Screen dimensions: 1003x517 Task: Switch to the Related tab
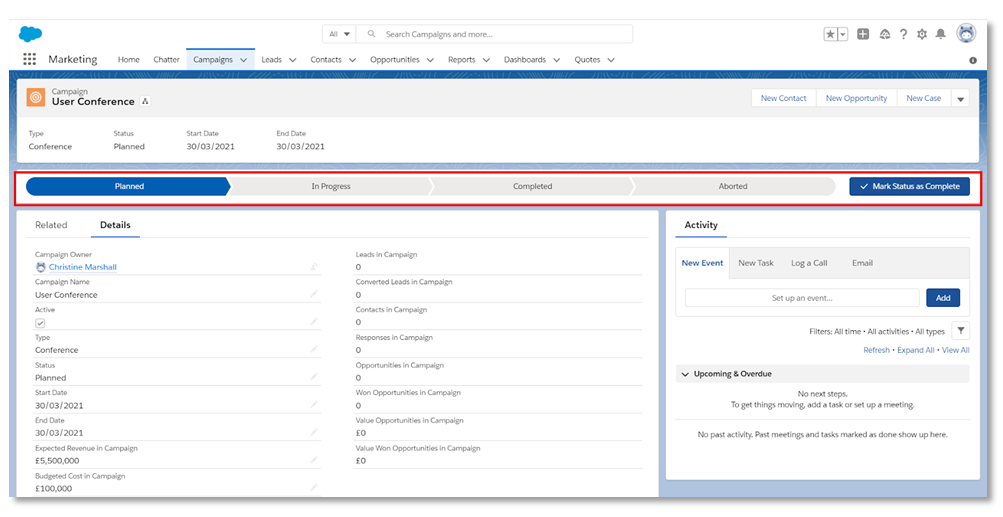[x=51, y=225]
